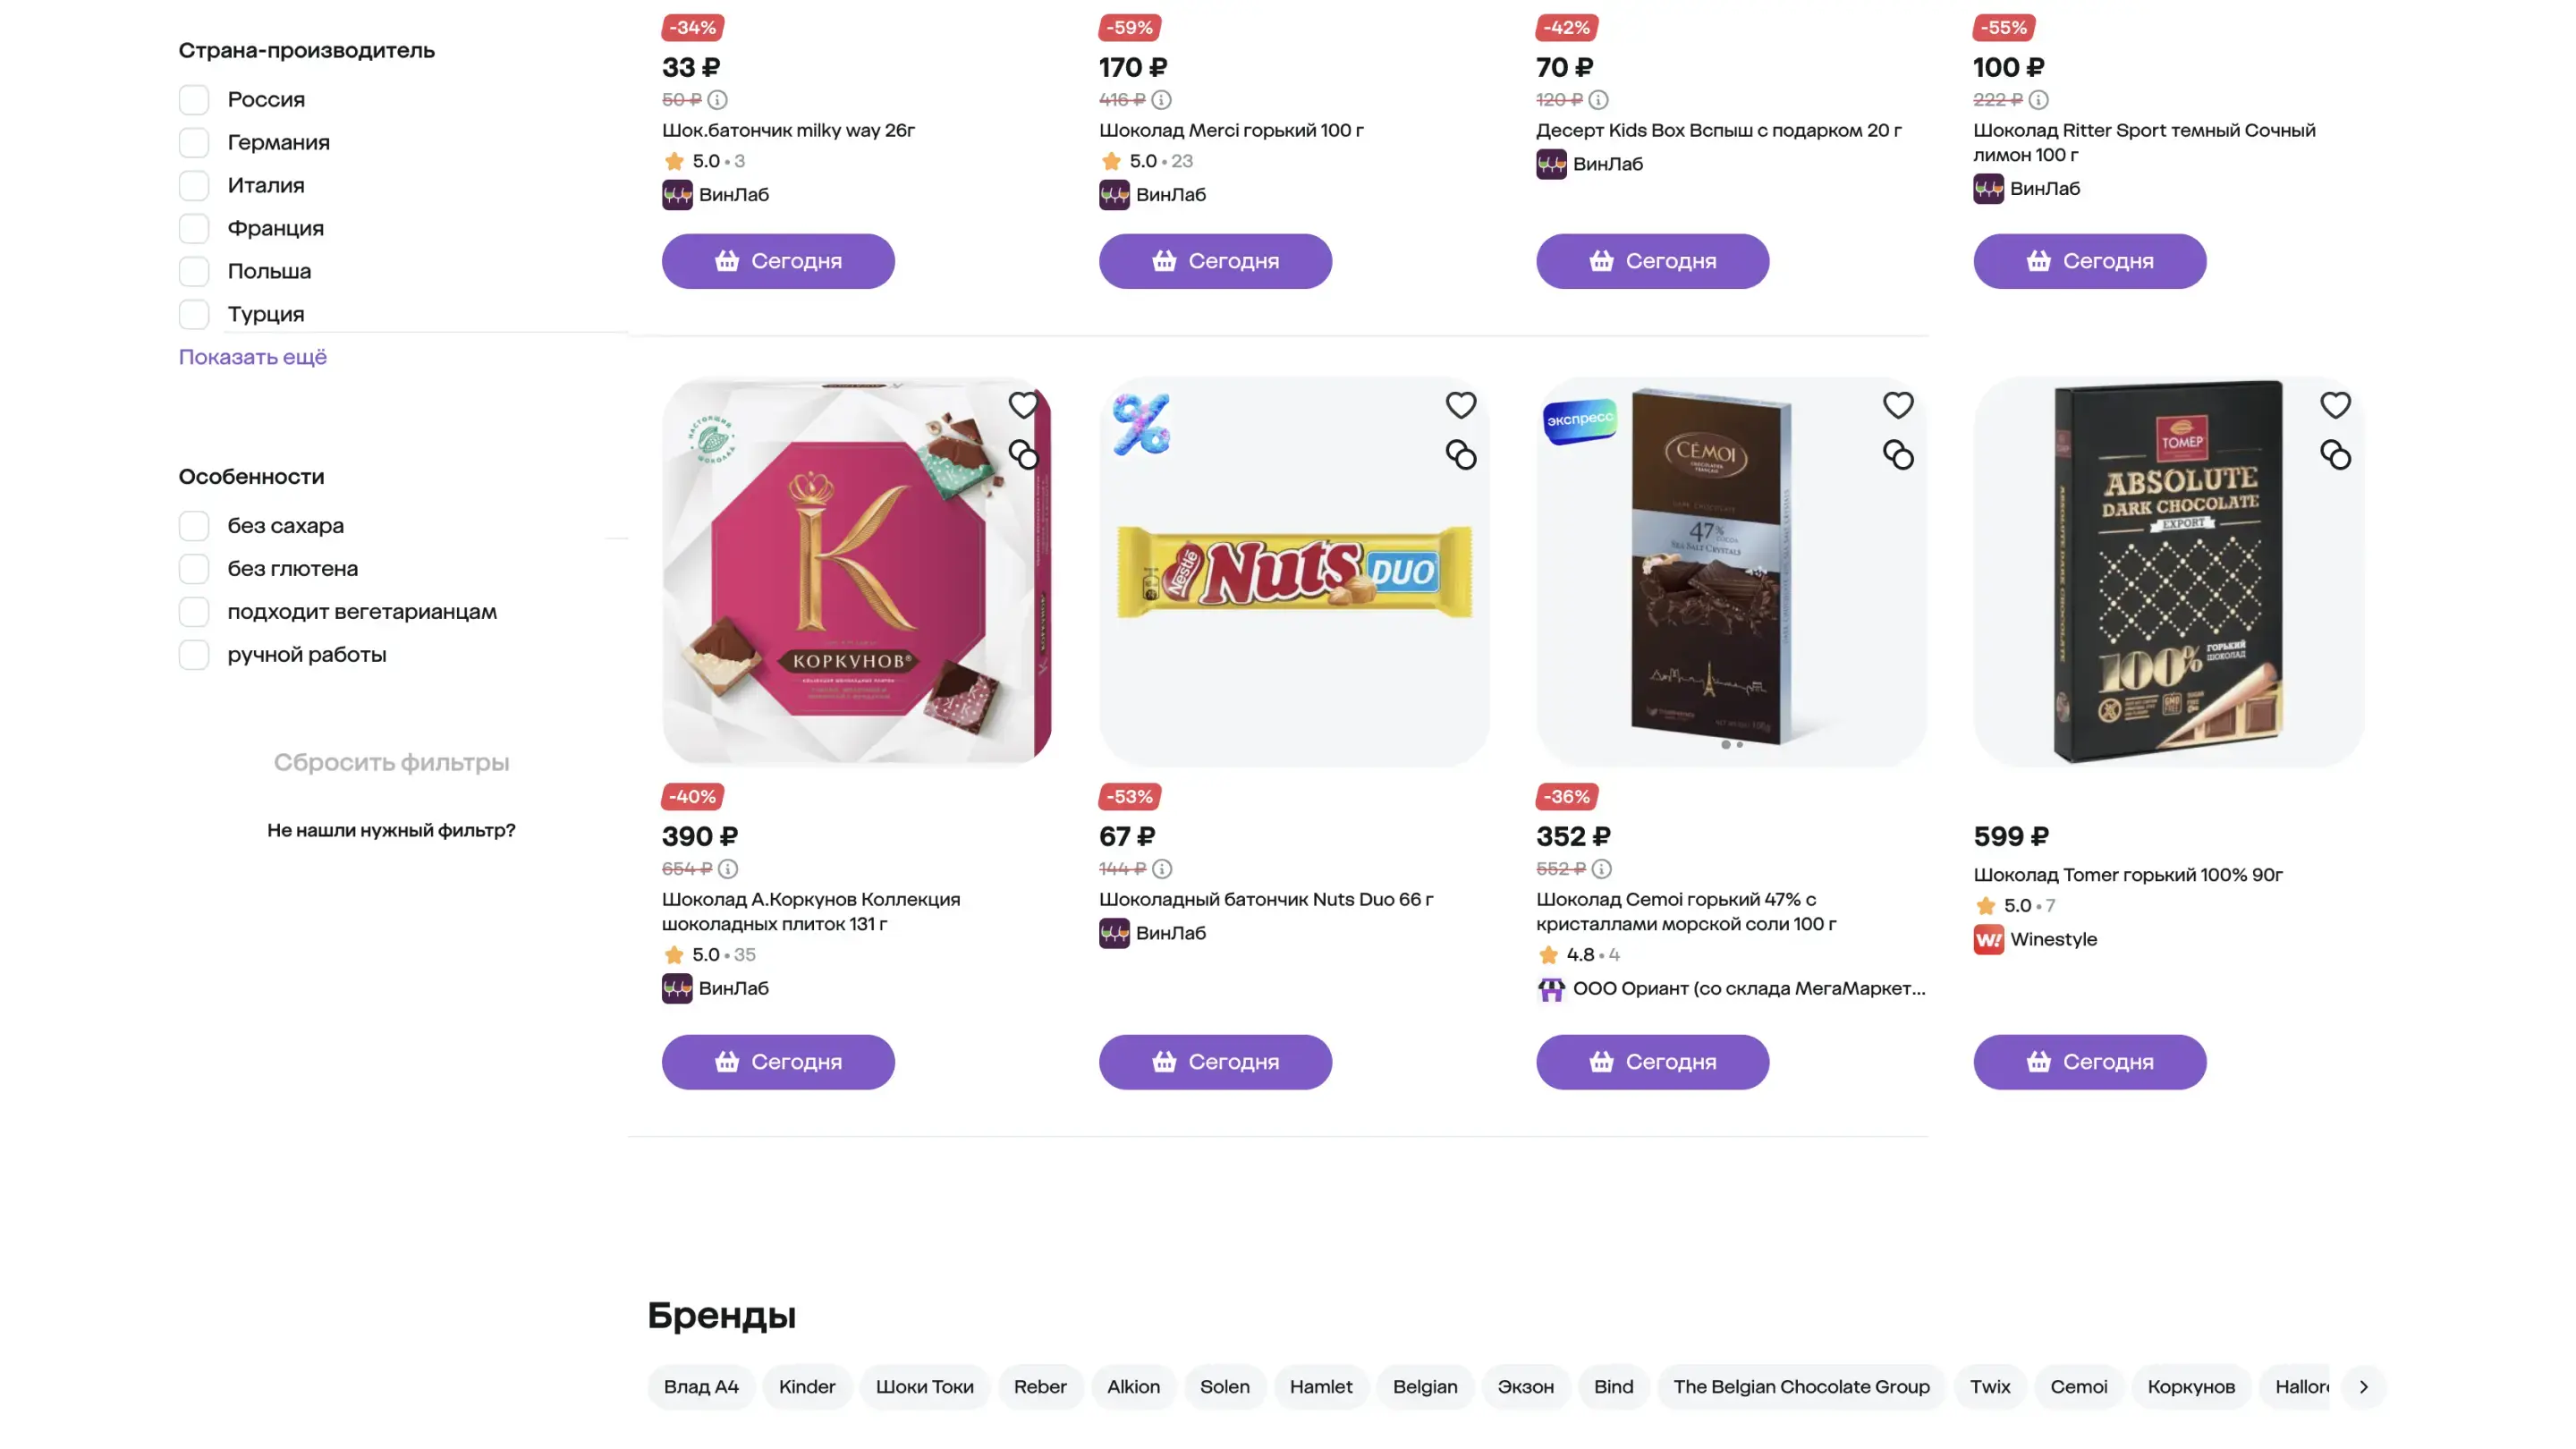Expand countries with 'Показать ещё'

(253, 357)
